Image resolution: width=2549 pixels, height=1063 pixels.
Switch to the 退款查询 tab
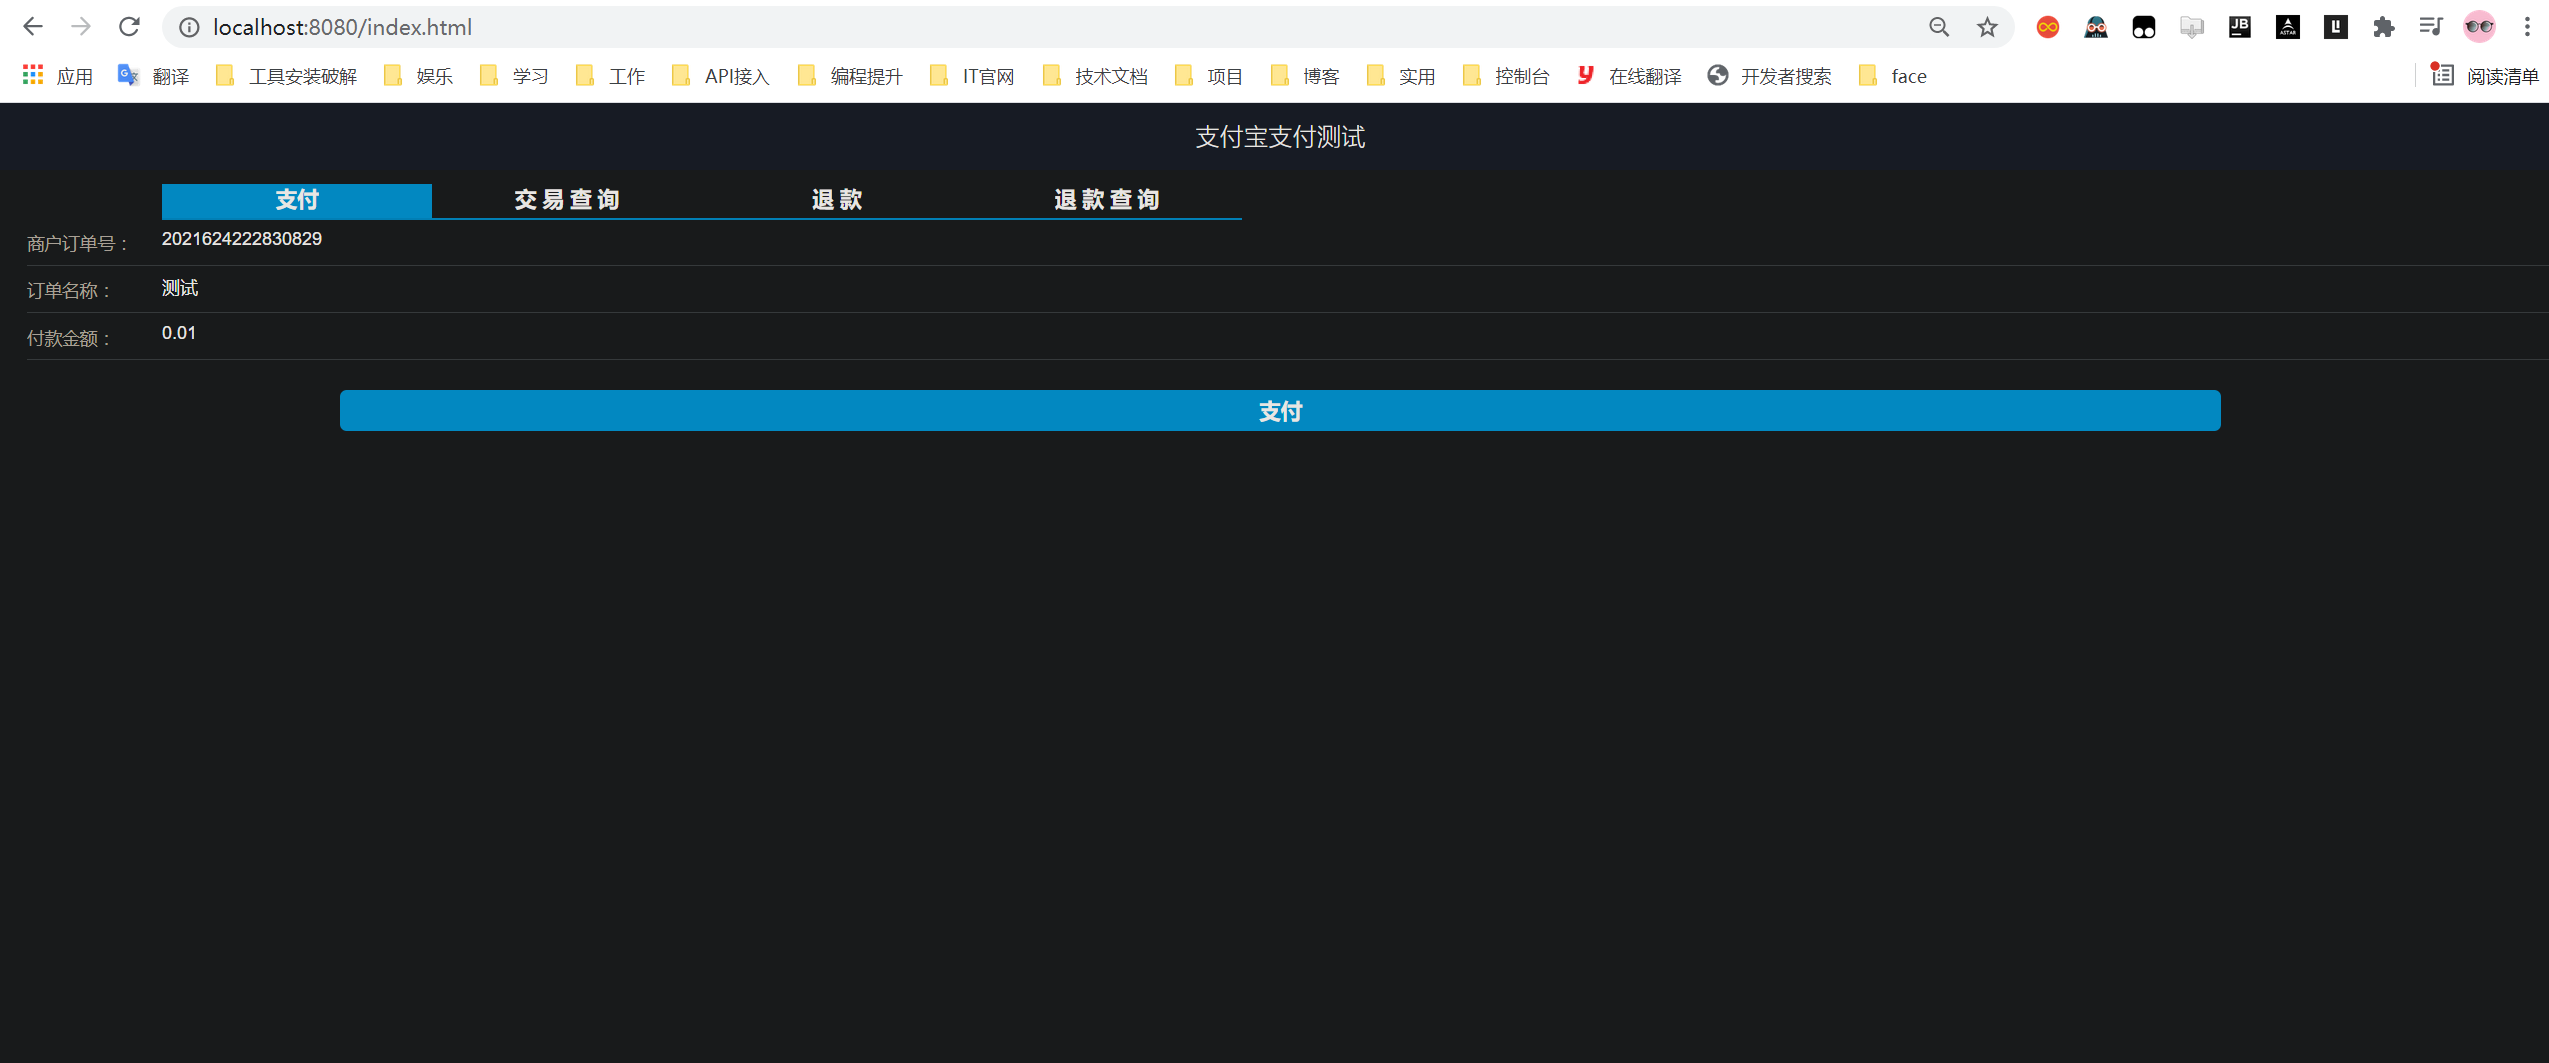1105,200
